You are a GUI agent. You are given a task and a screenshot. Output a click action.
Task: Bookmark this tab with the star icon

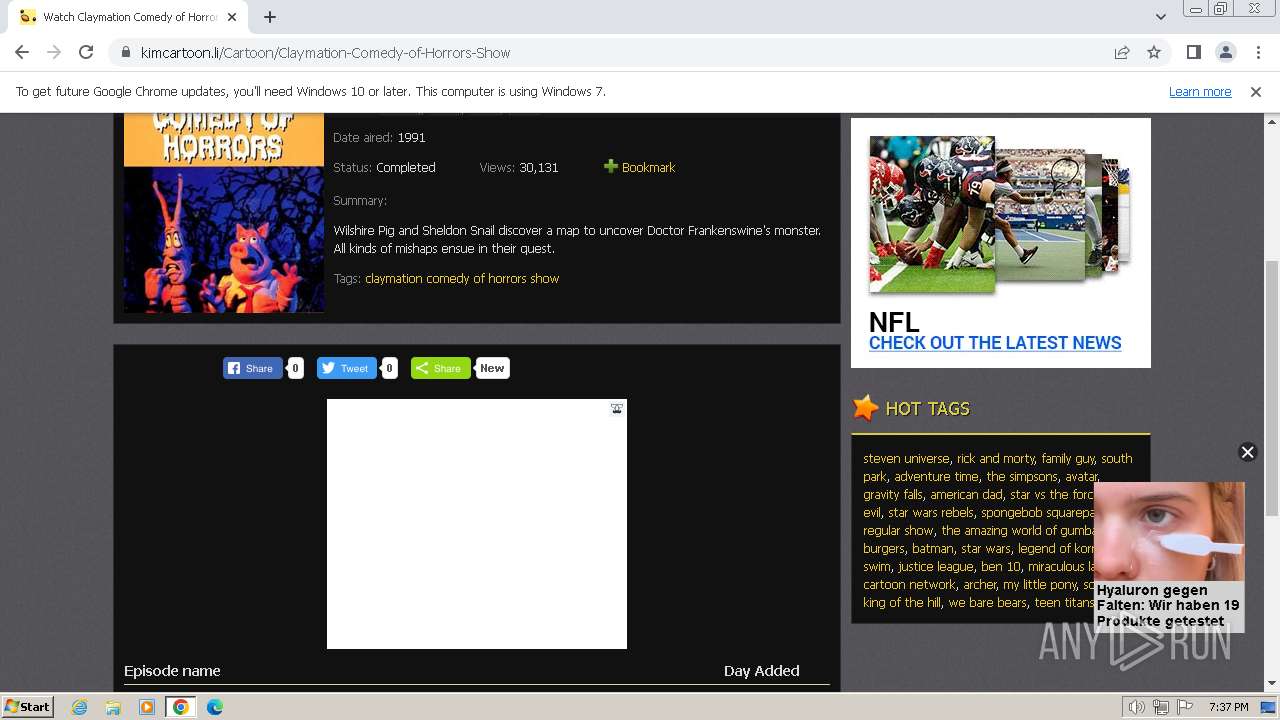[1154, 52]
